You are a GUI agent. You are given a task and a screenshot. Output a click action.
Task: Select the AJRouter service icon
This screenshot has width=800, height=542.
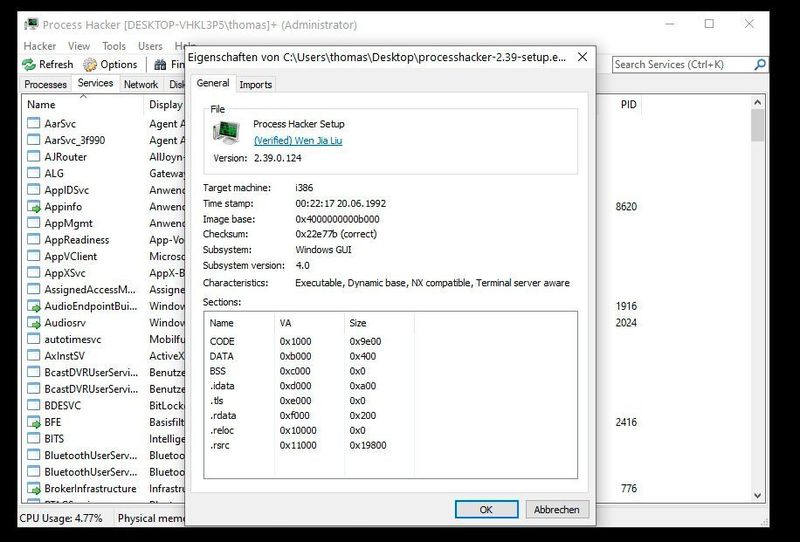pos(34,156)
